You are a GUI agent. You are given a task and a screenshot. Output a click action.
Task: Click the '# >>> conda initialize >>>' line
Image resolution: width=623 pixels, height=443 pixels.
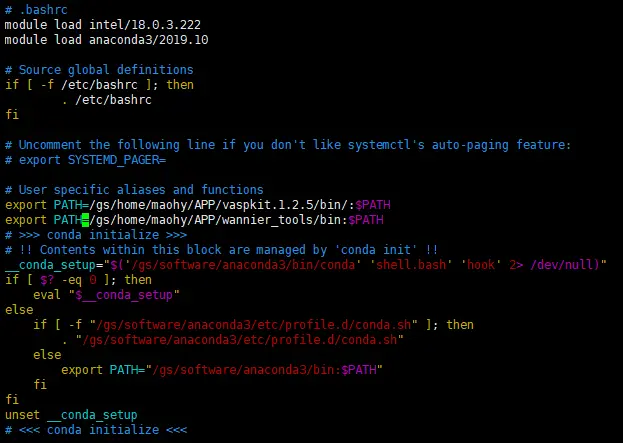96,235
